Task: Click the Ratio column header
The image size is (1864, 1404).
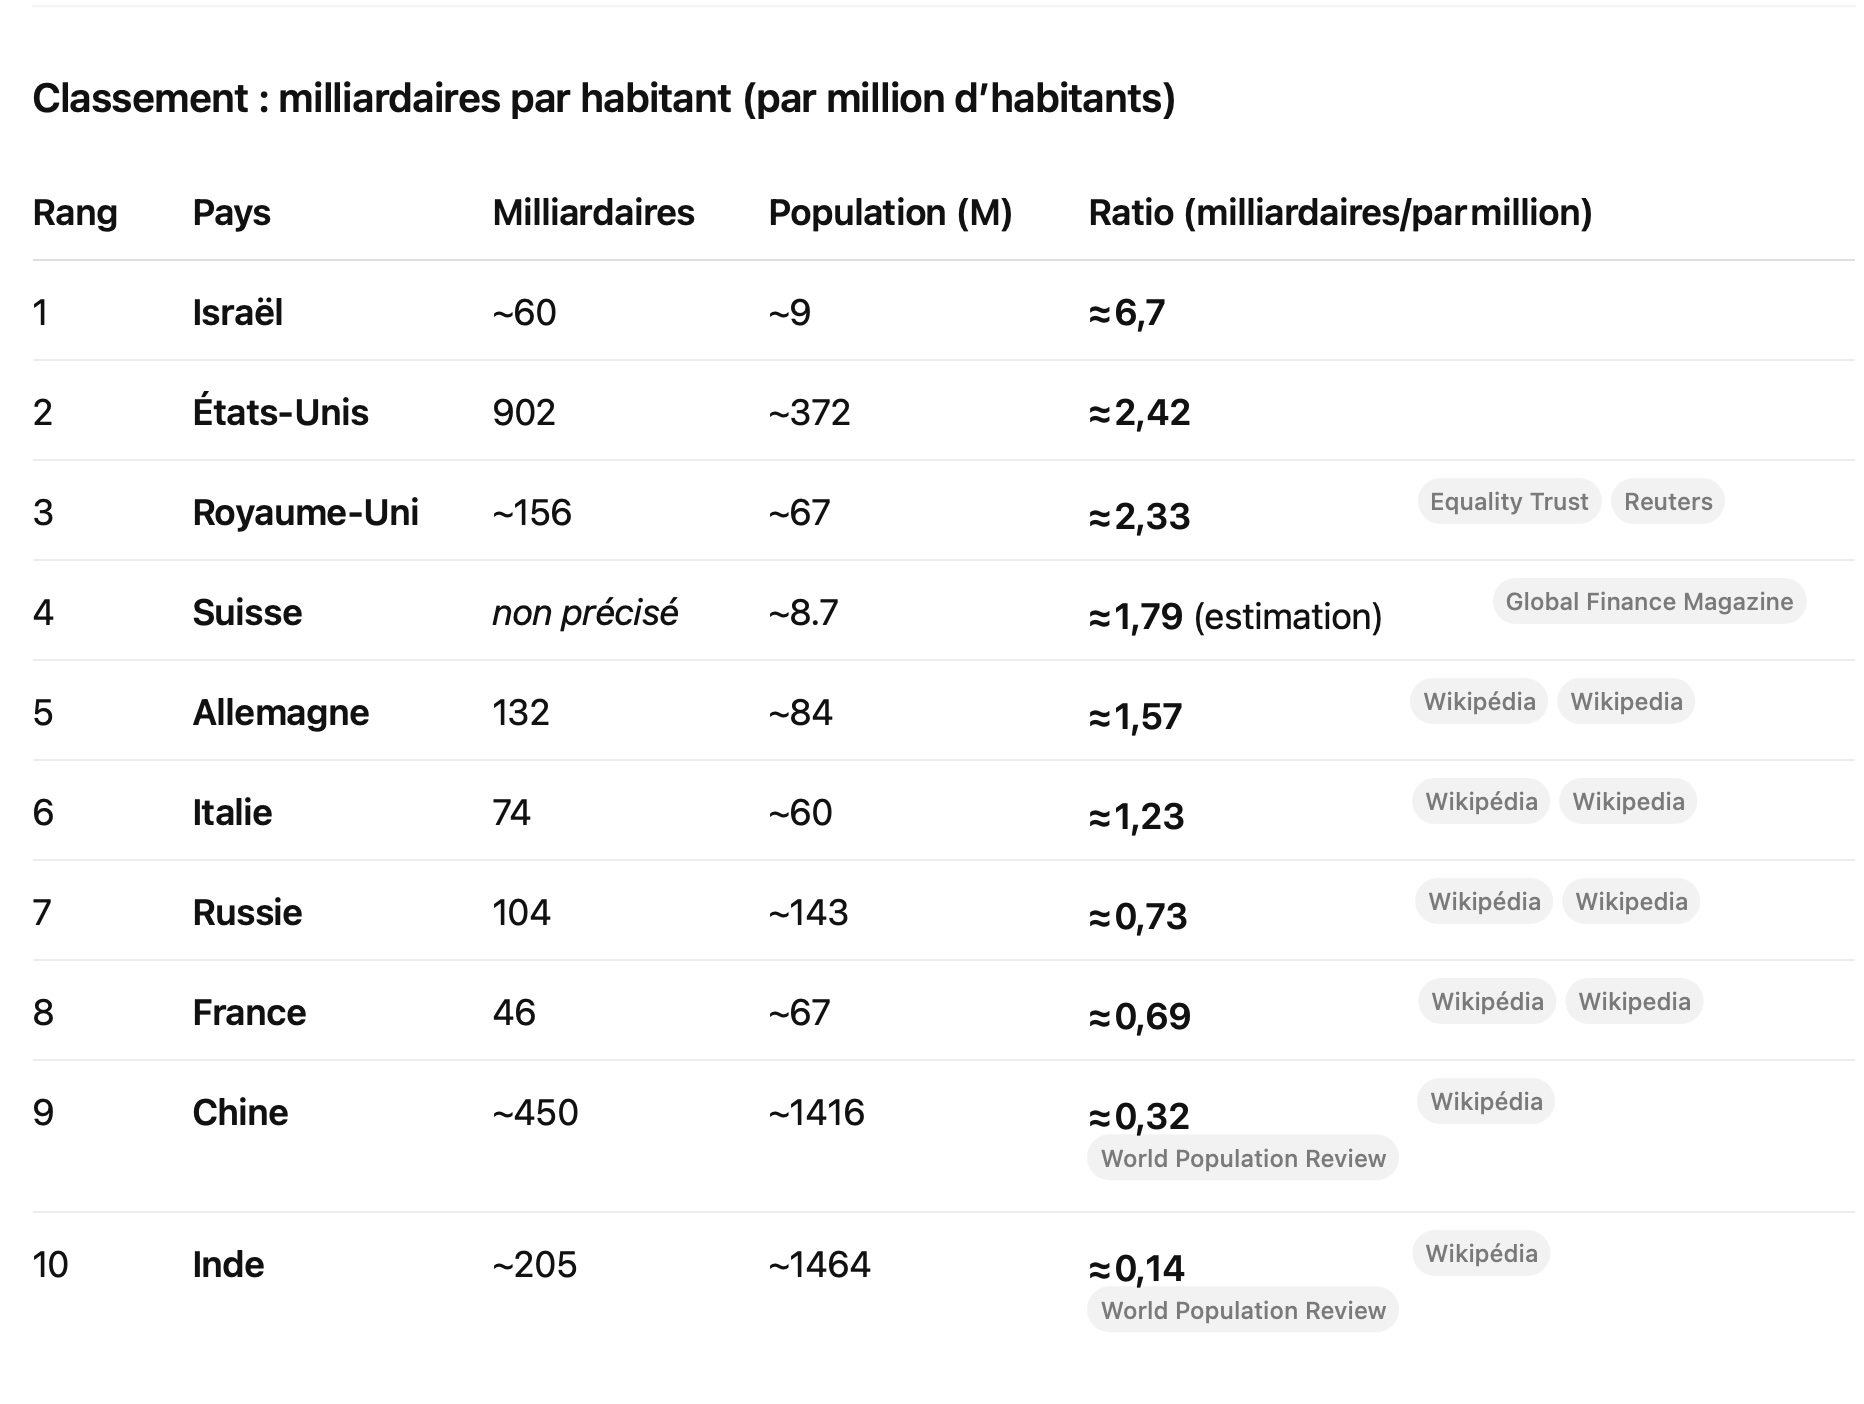Action: 1339,213
